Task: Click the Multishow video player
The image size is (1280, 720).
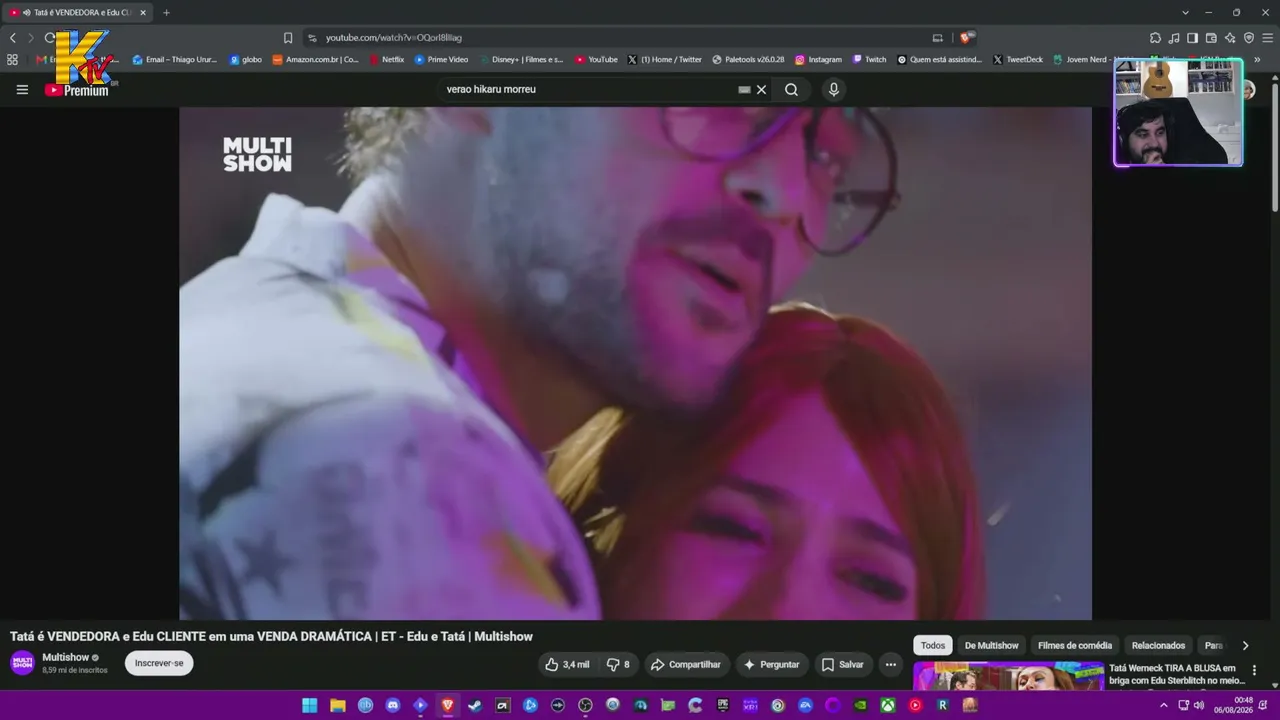Action: 635,363
